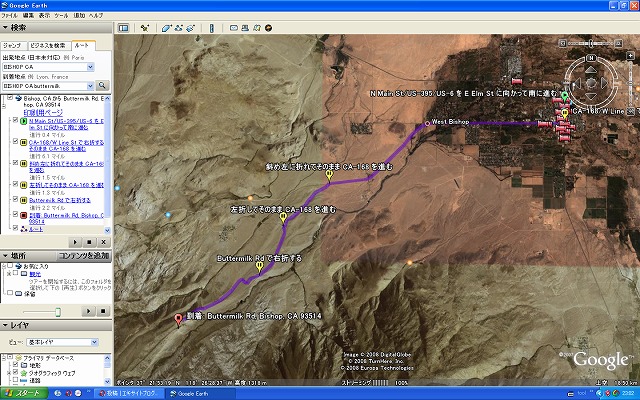
Task: Uncheck the 地形 terrain layer checkbox
Action: tap(16, 365)
